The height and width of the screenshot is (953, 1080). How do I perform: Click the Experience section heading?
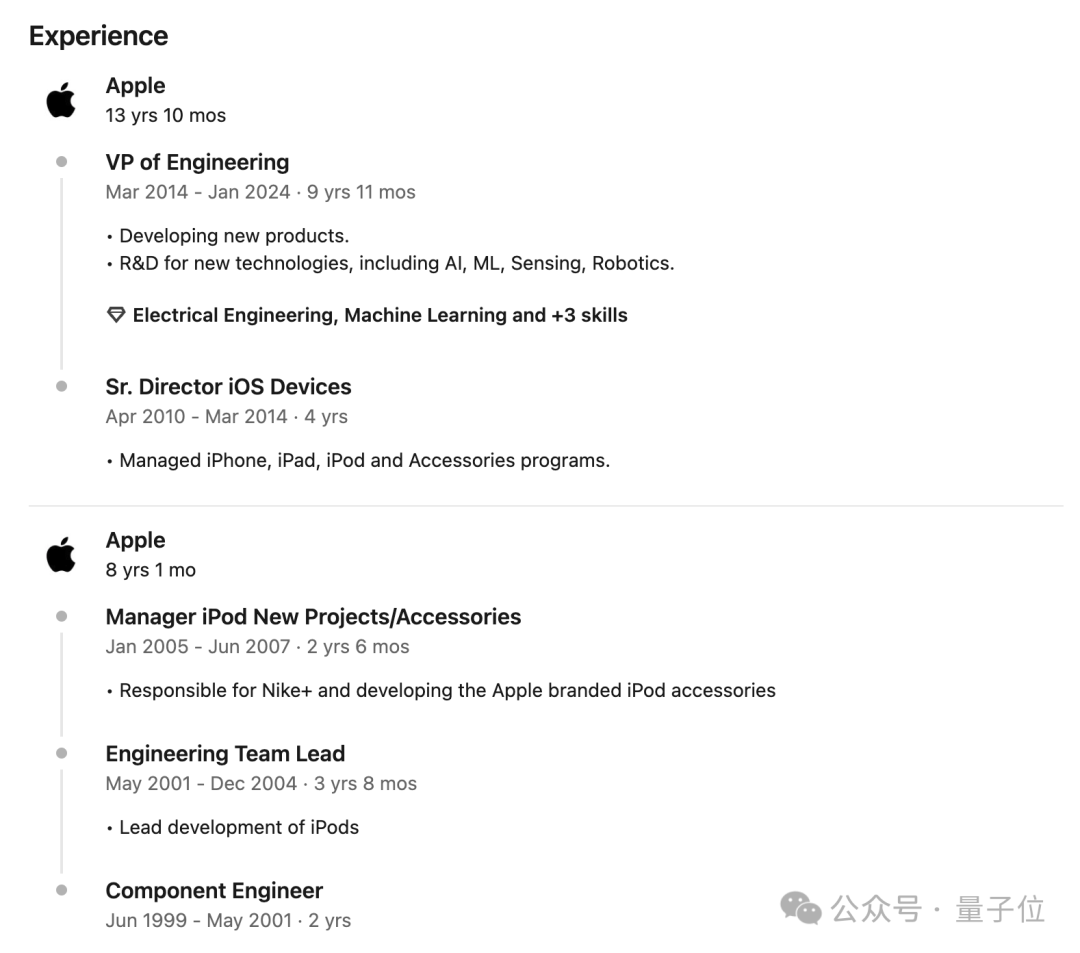(98, 36)
